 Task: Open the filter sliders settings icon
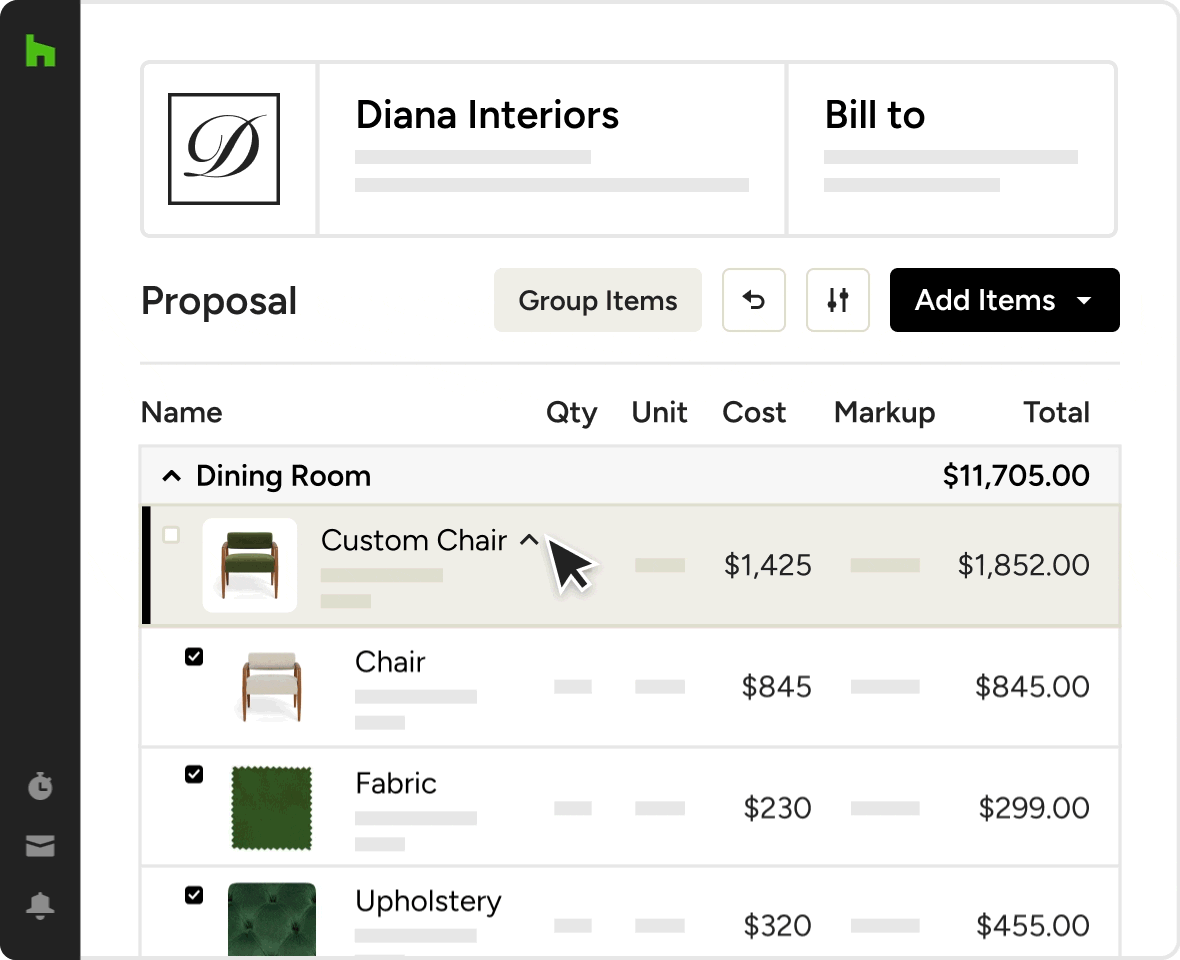[838, 300]
